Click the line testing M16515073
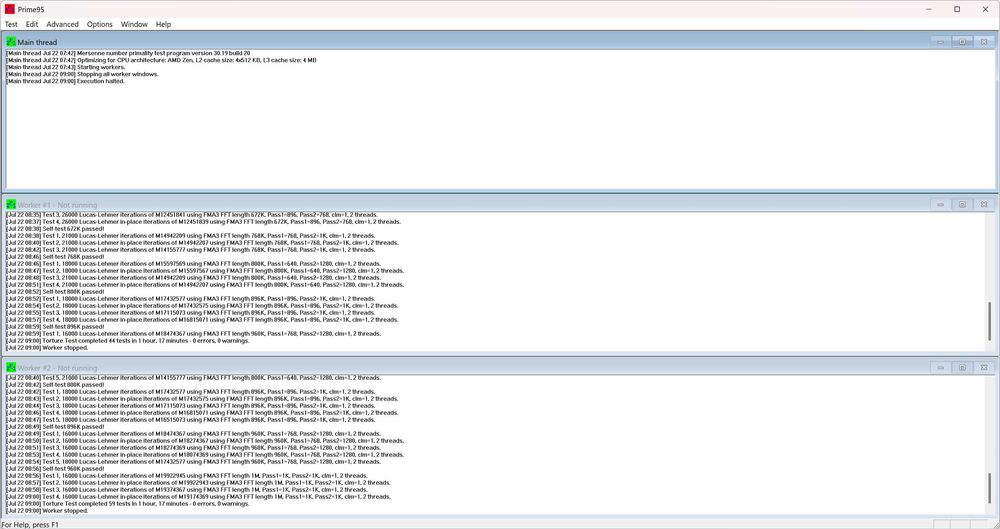Viewport: 1000px width, 529px height. pos(191,420)
